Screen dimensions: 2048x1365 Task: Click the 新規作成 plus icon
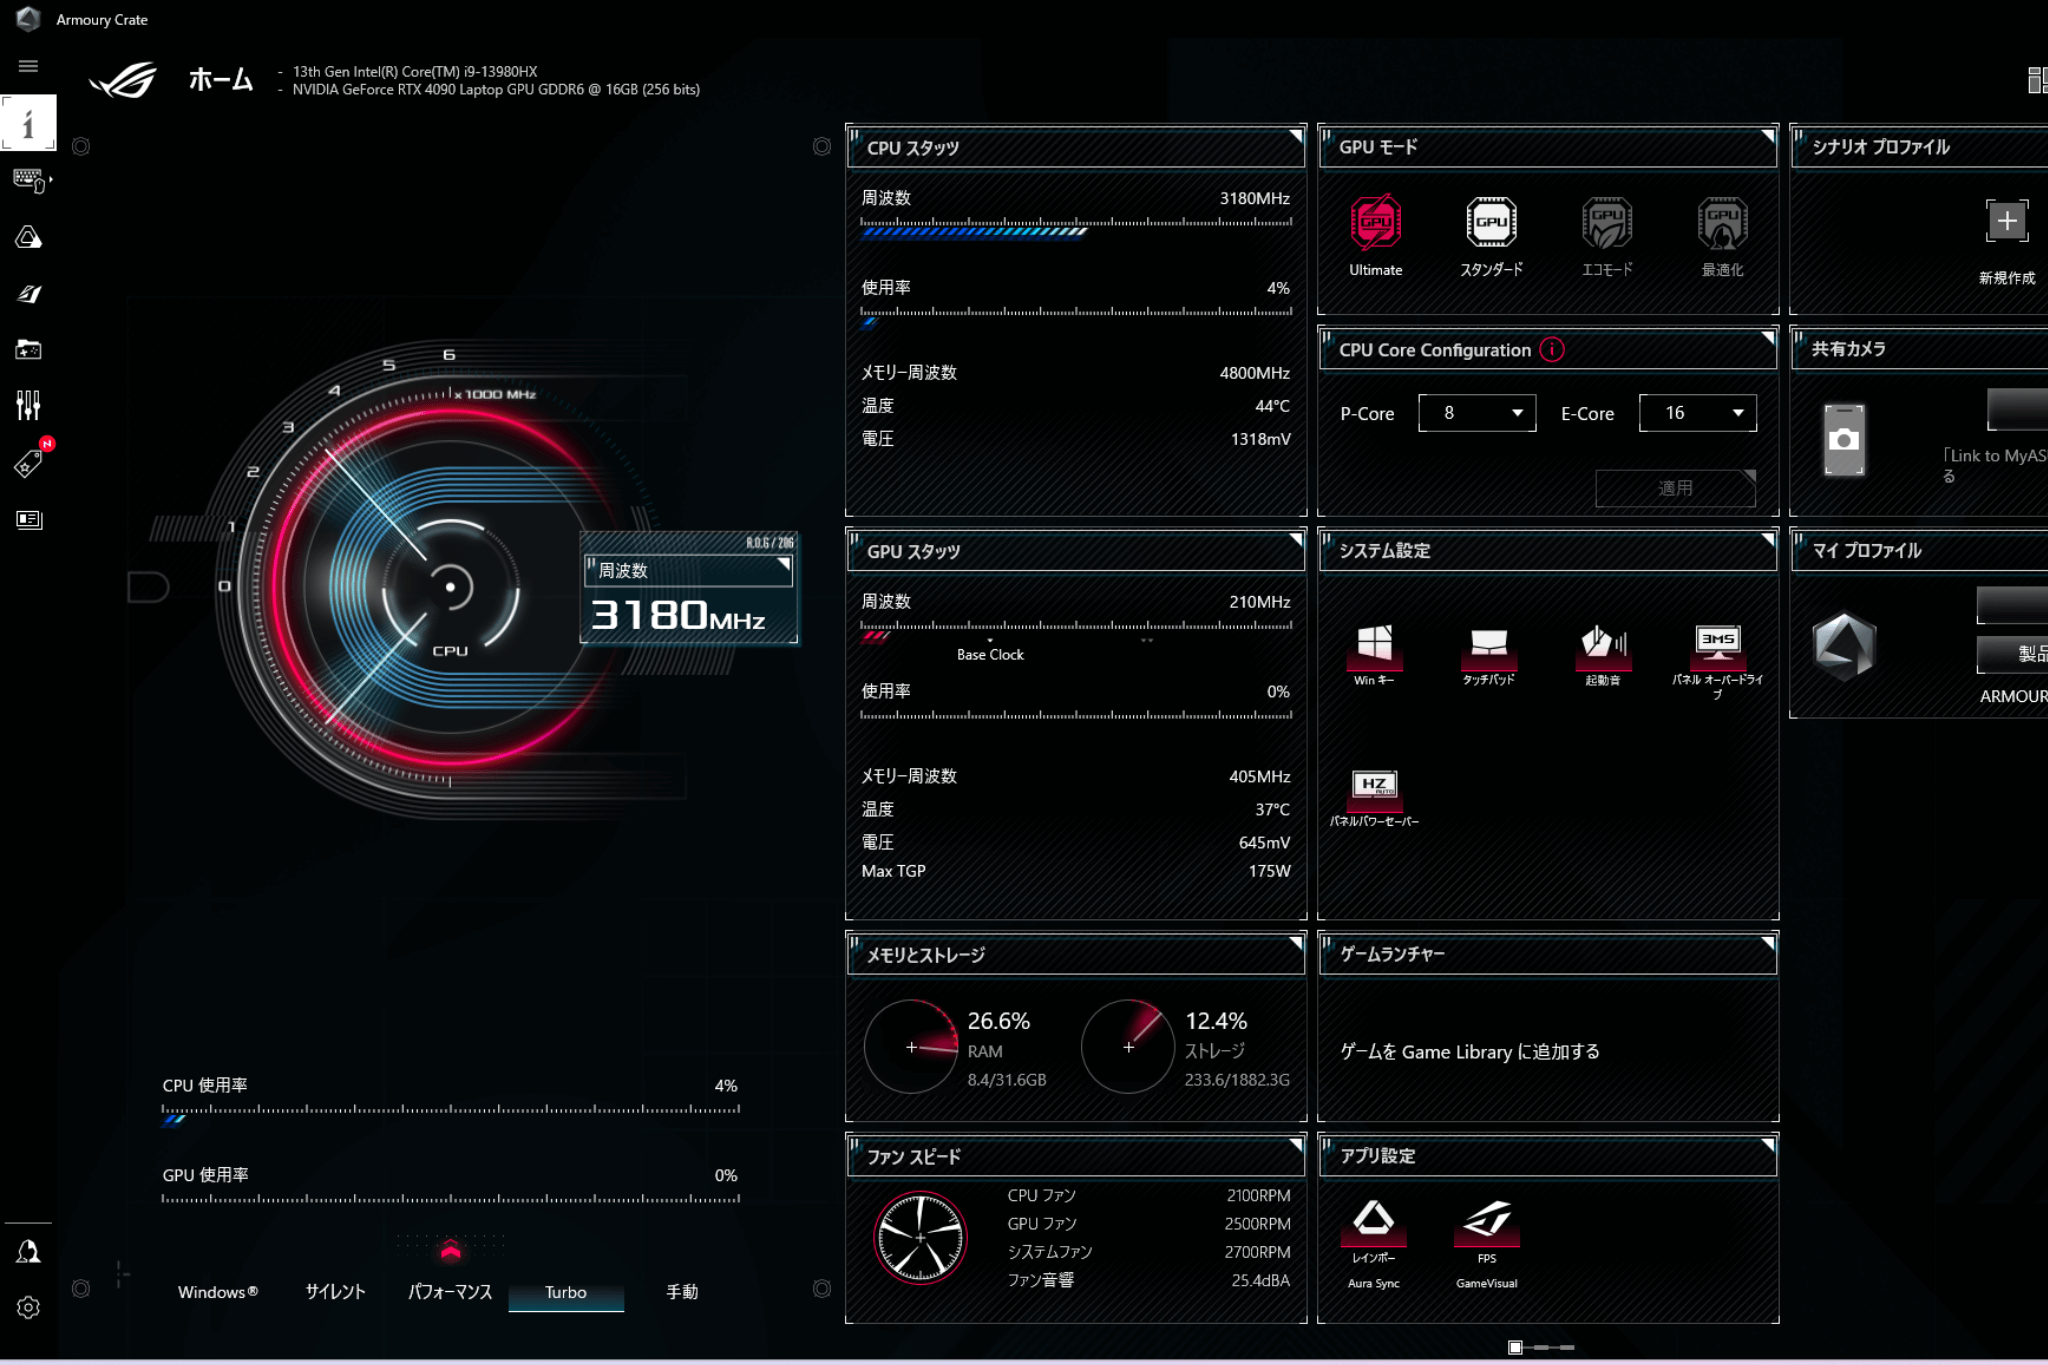[2007, 221]
